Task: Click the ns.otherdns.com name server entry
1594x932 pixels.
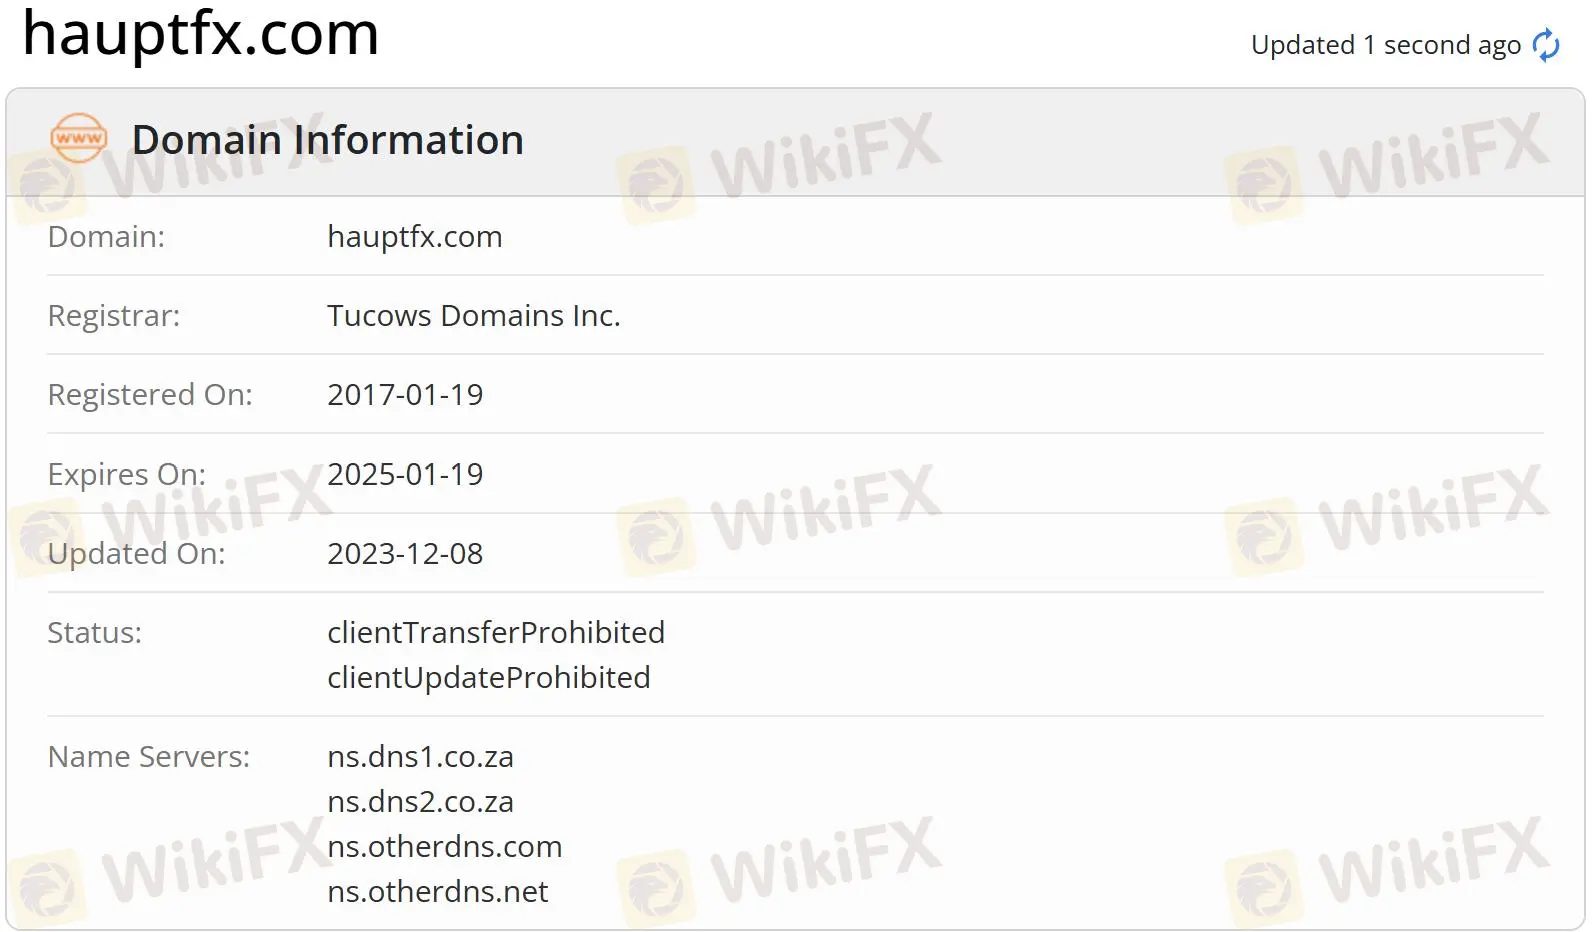Action: coord(444,846)
